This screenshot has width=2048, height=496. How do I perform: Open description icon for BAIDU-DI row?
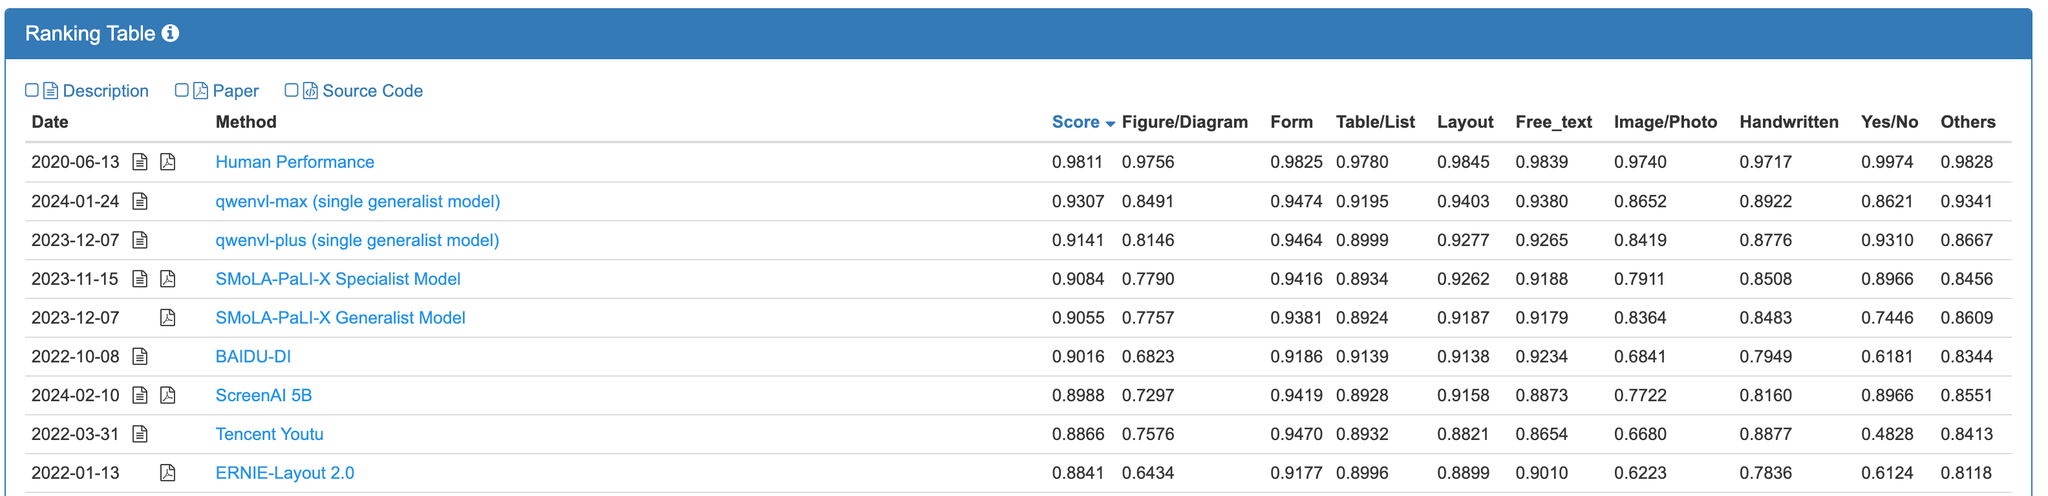click(x=140, y=356)
